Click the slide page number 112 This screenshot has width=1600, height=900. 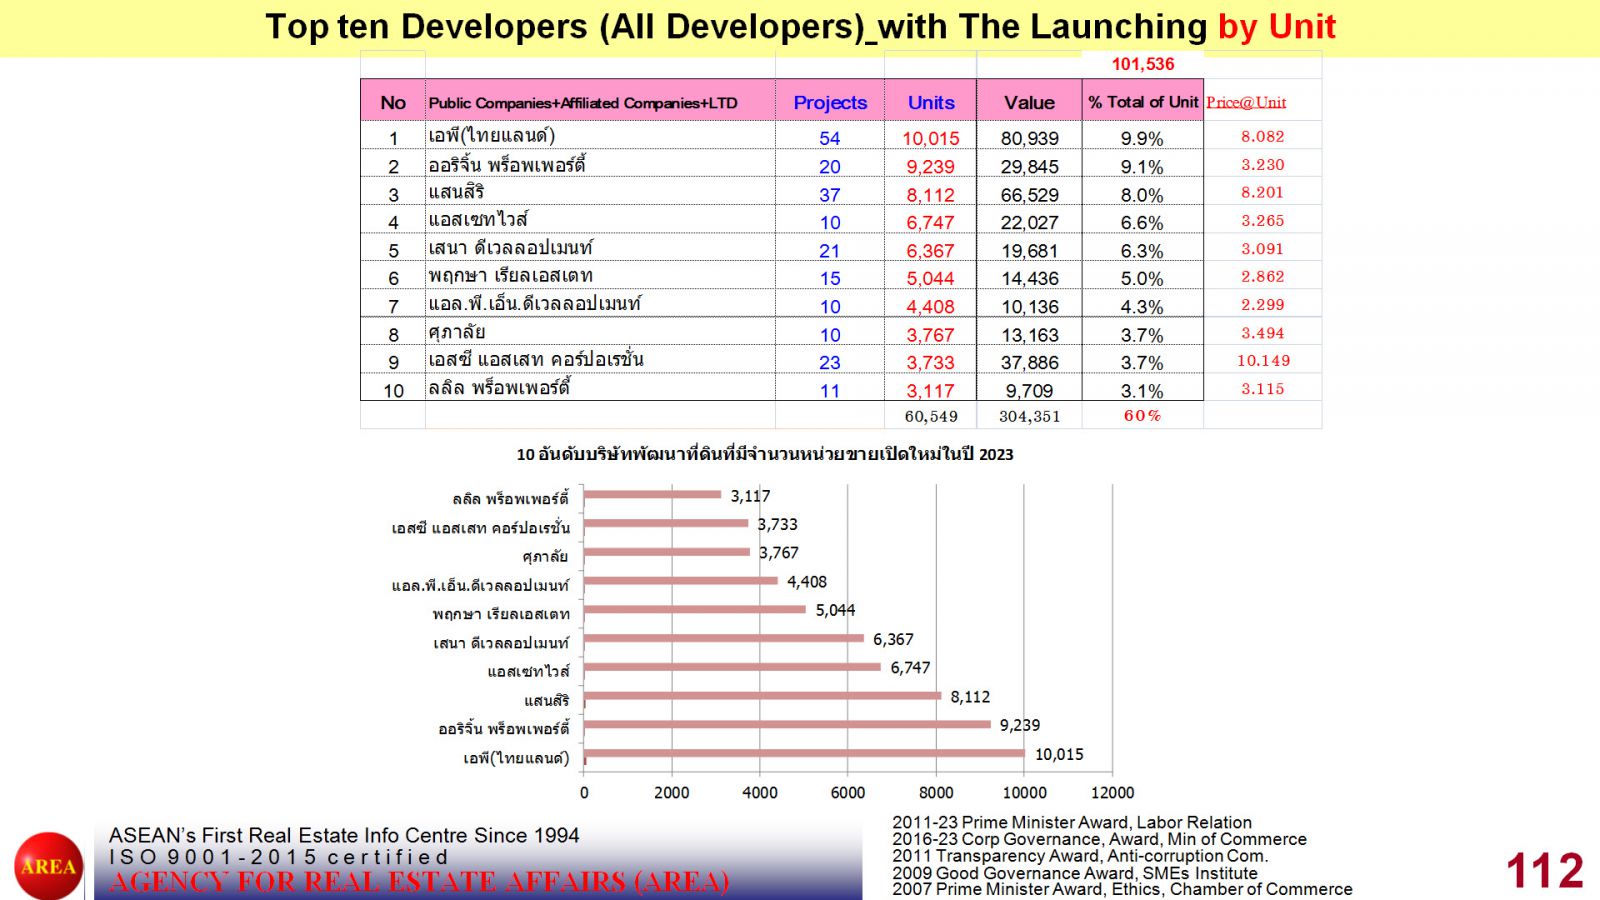click(1545, 870)
